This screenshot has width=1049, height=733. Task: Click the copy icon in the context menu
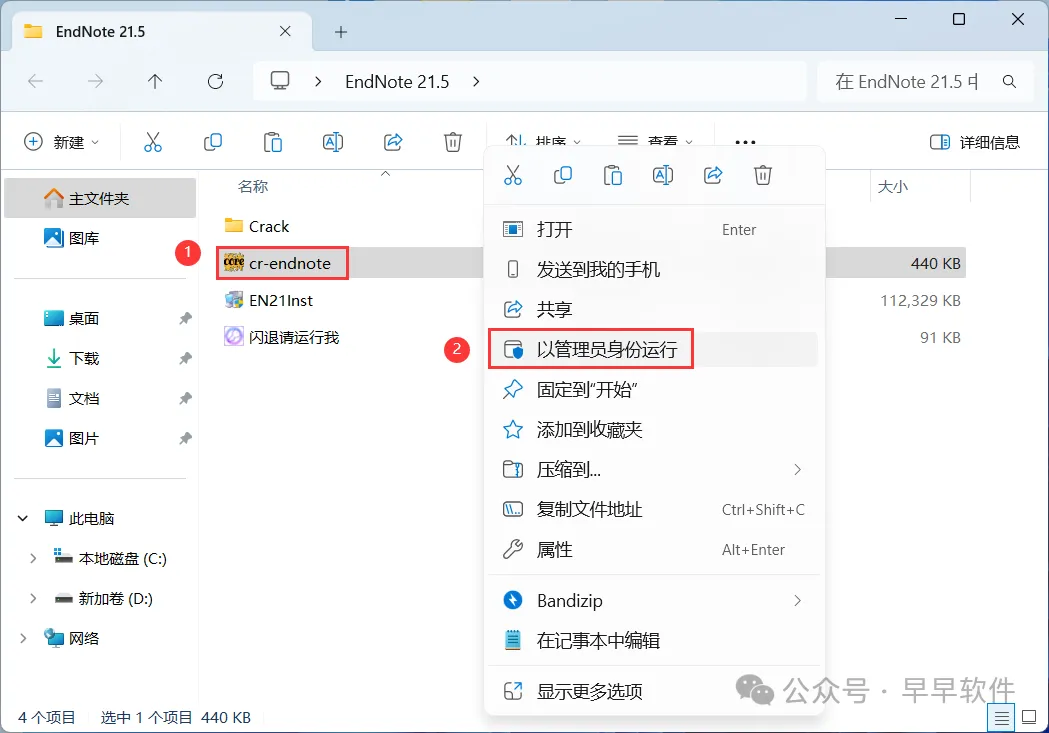(x=563, y=175)
